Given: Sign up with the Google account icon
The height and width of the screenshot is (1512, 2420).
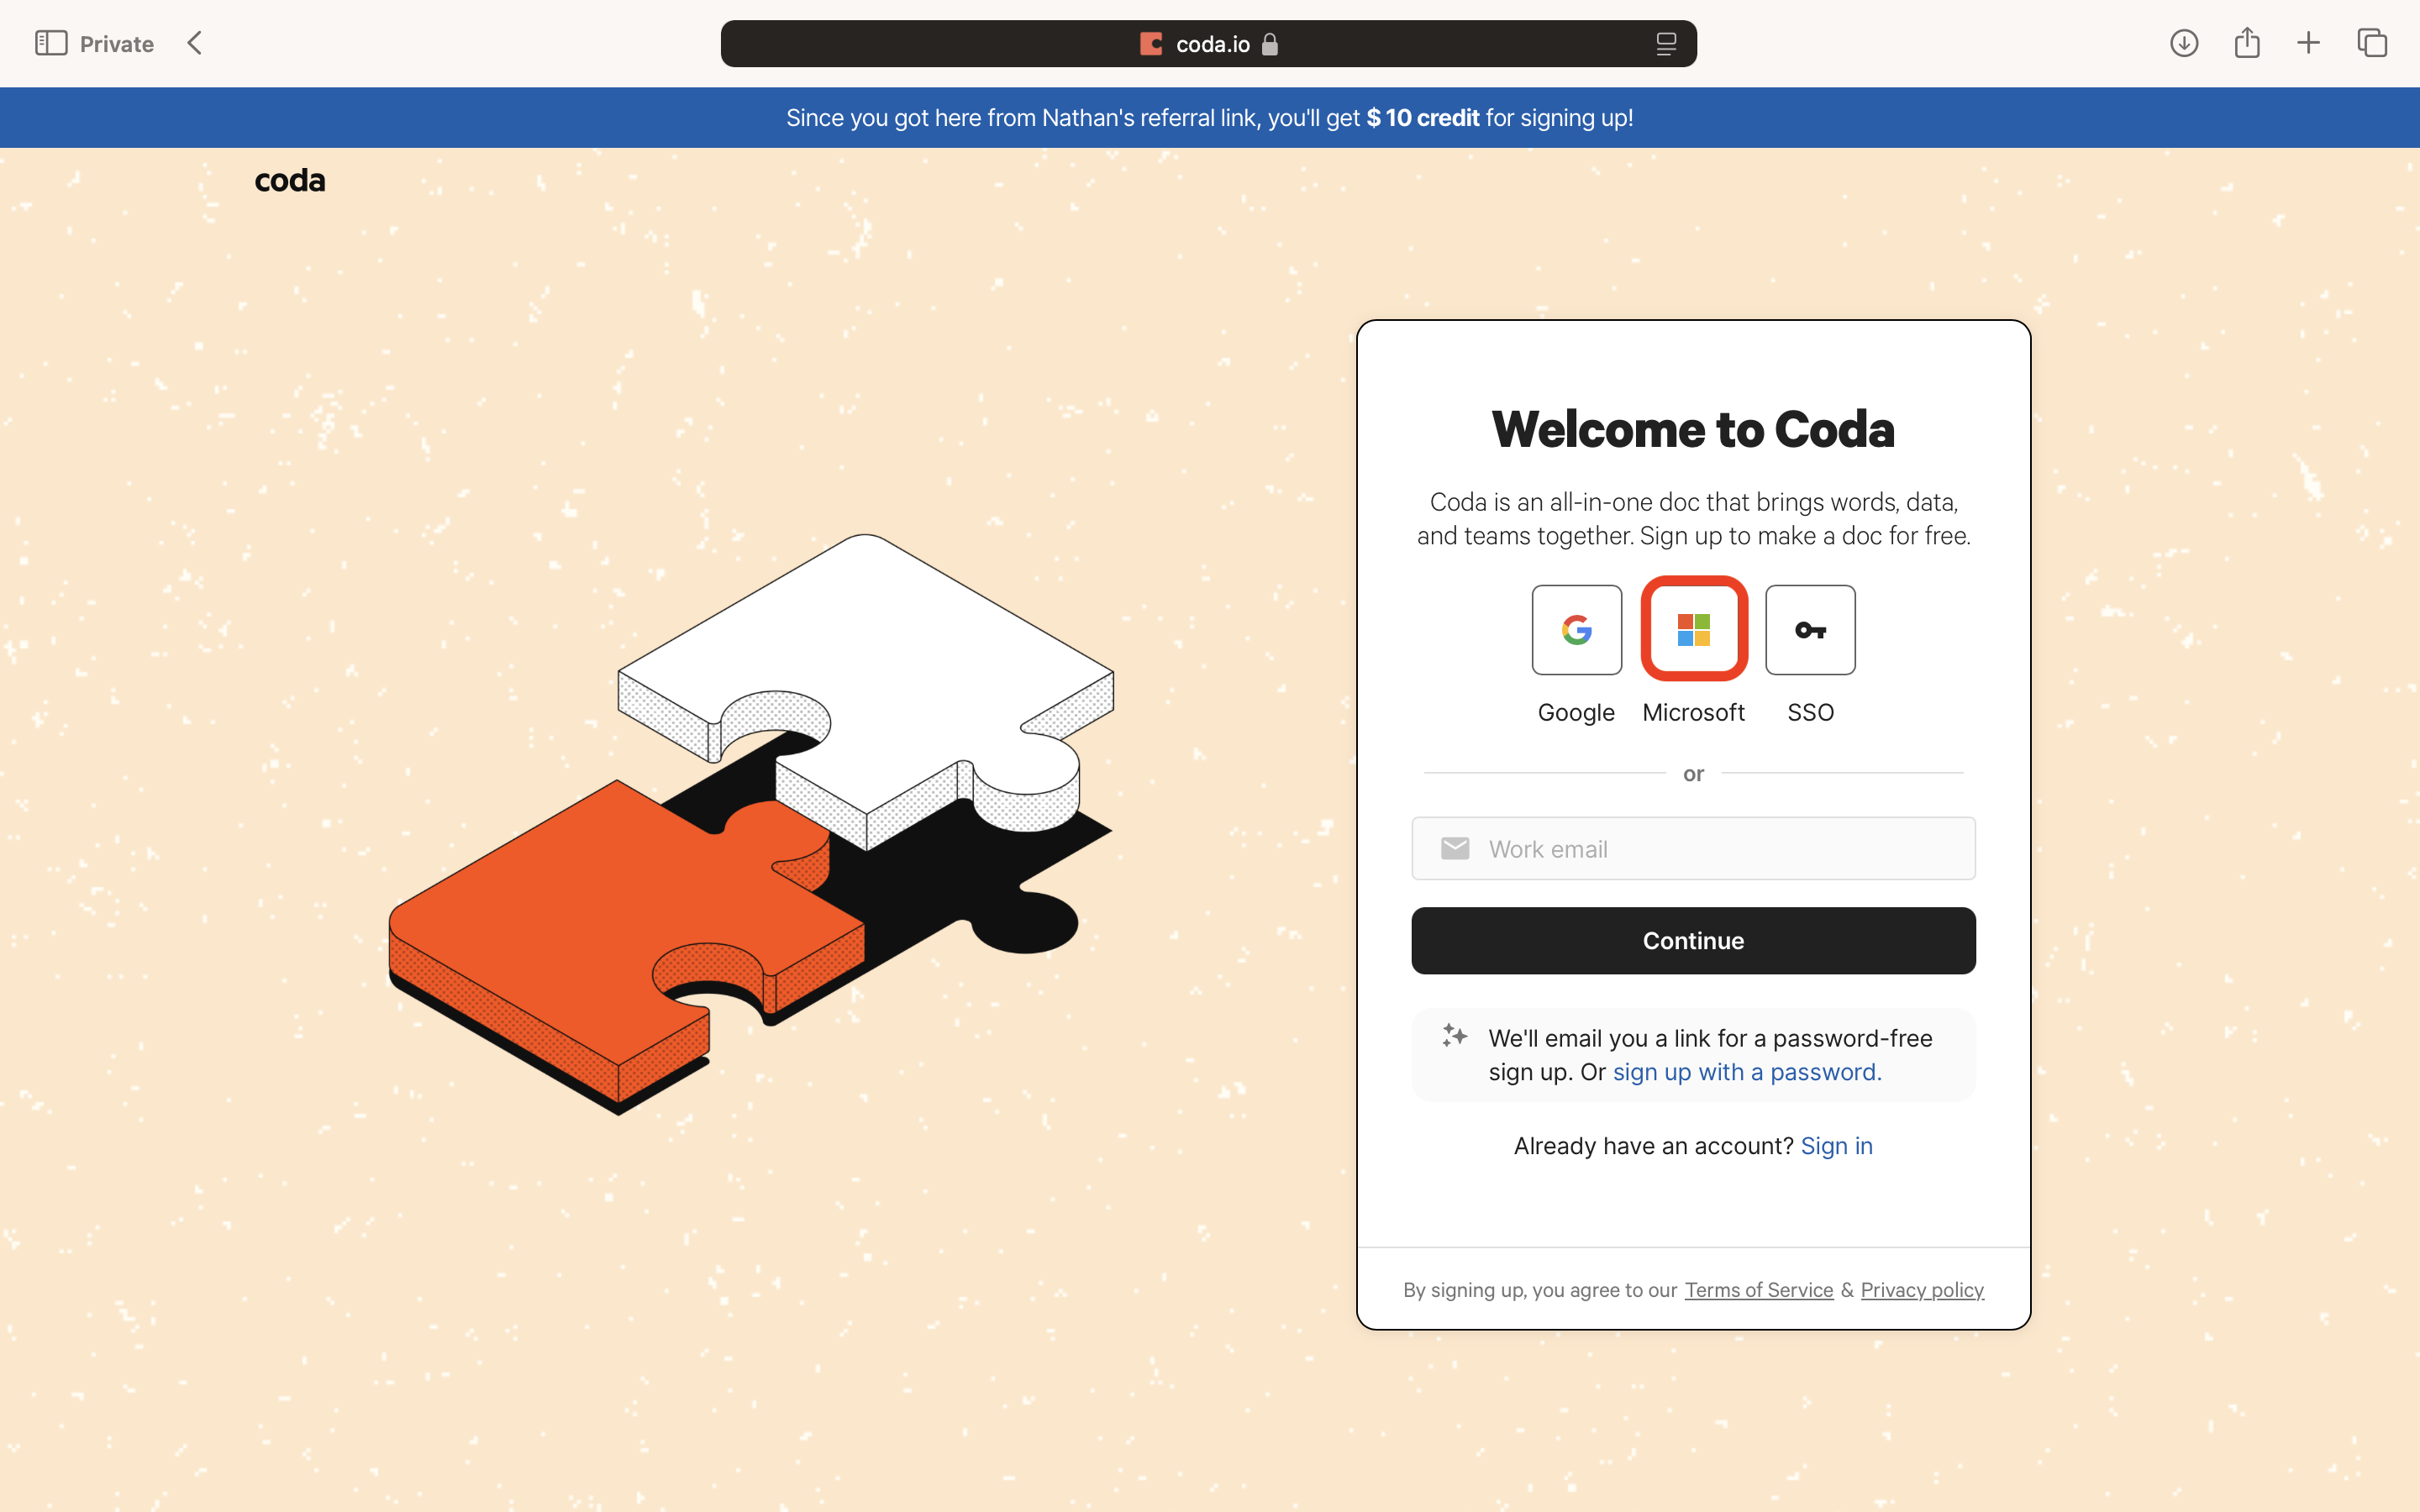Looking at the screenshot, I should tap(1575, 629).
